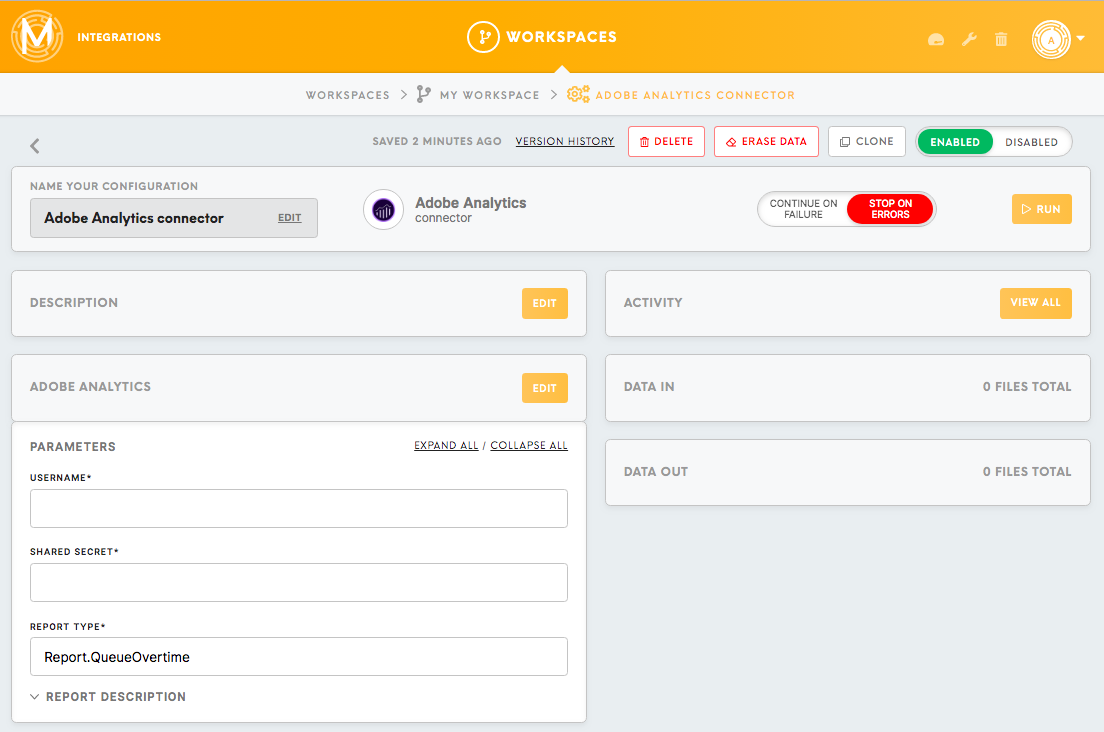Select the Adobe Analytics Connector breadcrumb

point(695,95)
